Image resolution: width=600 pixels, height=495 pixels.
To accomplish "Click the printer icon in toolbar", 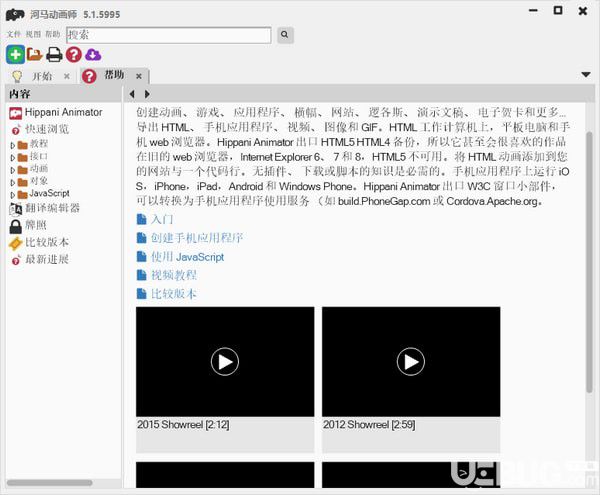I will click(54, 55).
